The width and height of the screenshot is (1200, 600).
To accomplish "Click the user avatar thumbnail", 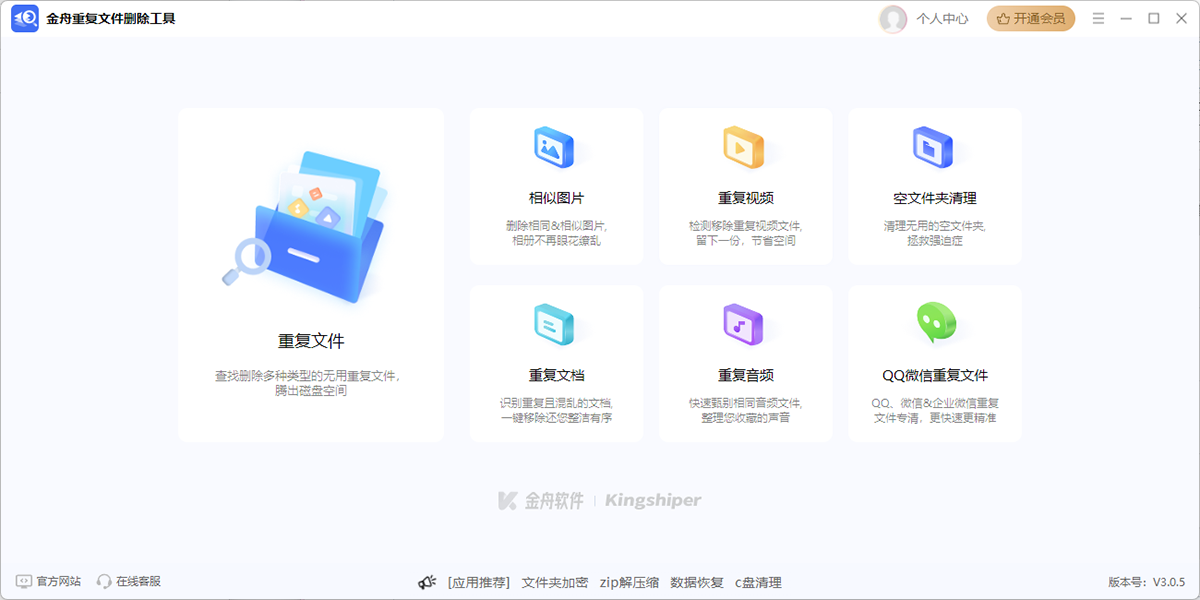I will [893, 18].
